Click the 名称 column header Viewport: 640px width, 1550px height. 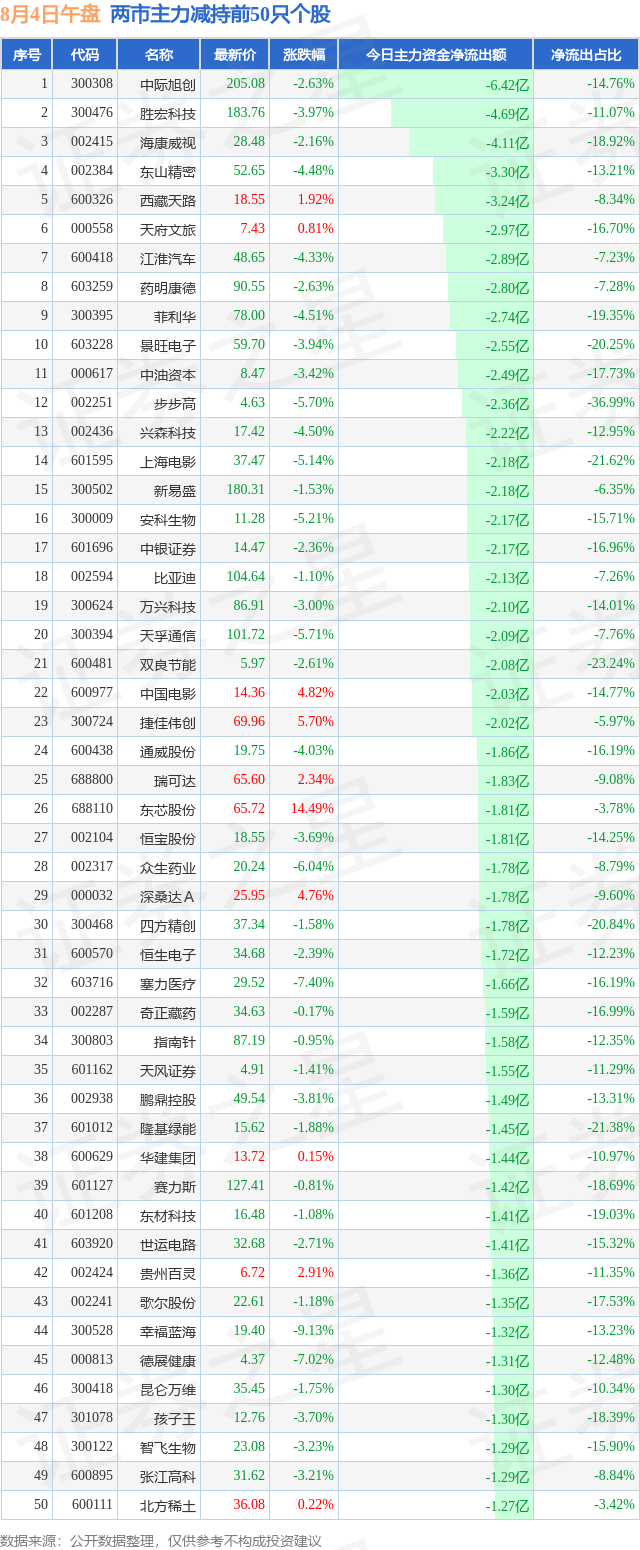(x=159, y=55)
